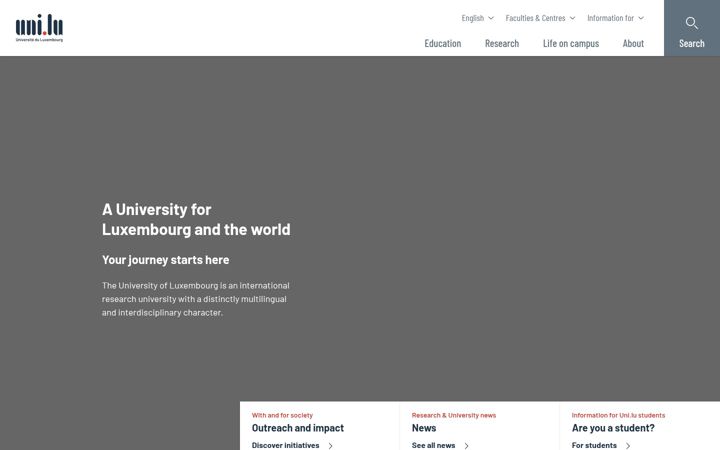Click the chevron beside English

[491, 18]
